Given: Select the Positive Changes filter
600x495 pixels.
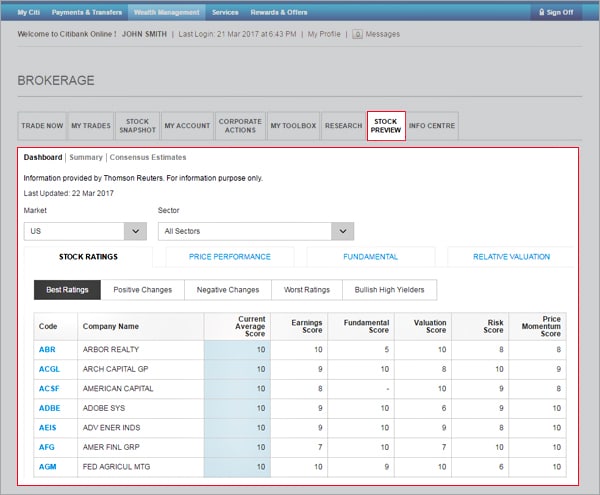Looking at the screenshot, I should (142, 290).
